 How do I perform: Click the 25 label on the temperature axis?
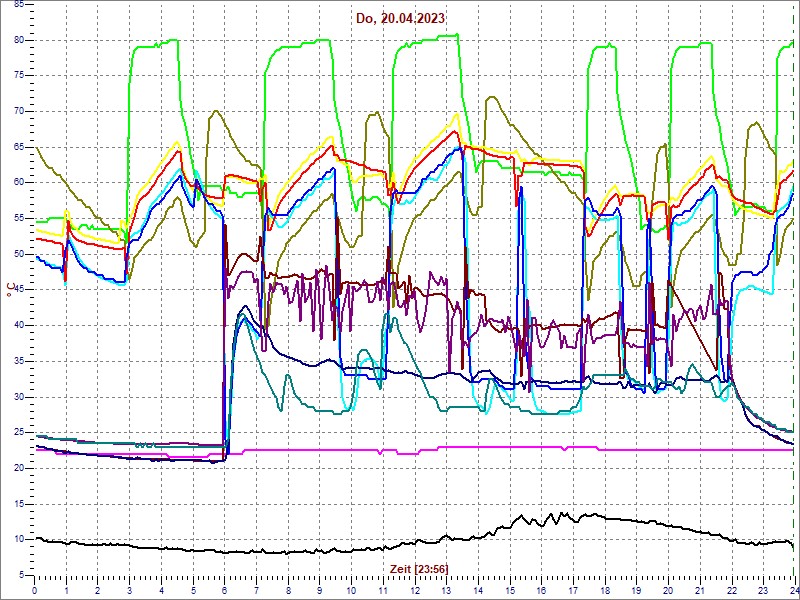click(x=18, y=433)
